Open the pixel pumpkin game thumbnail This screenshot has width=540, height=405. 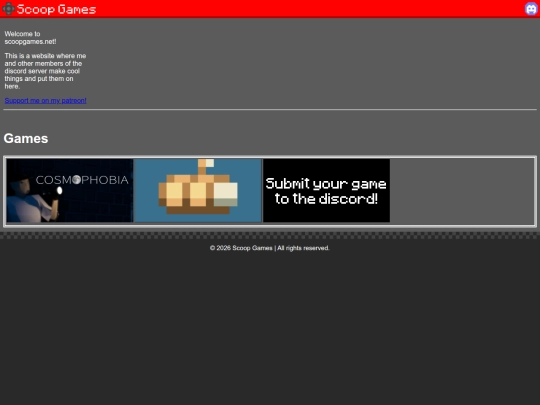[x=198, y=190]
